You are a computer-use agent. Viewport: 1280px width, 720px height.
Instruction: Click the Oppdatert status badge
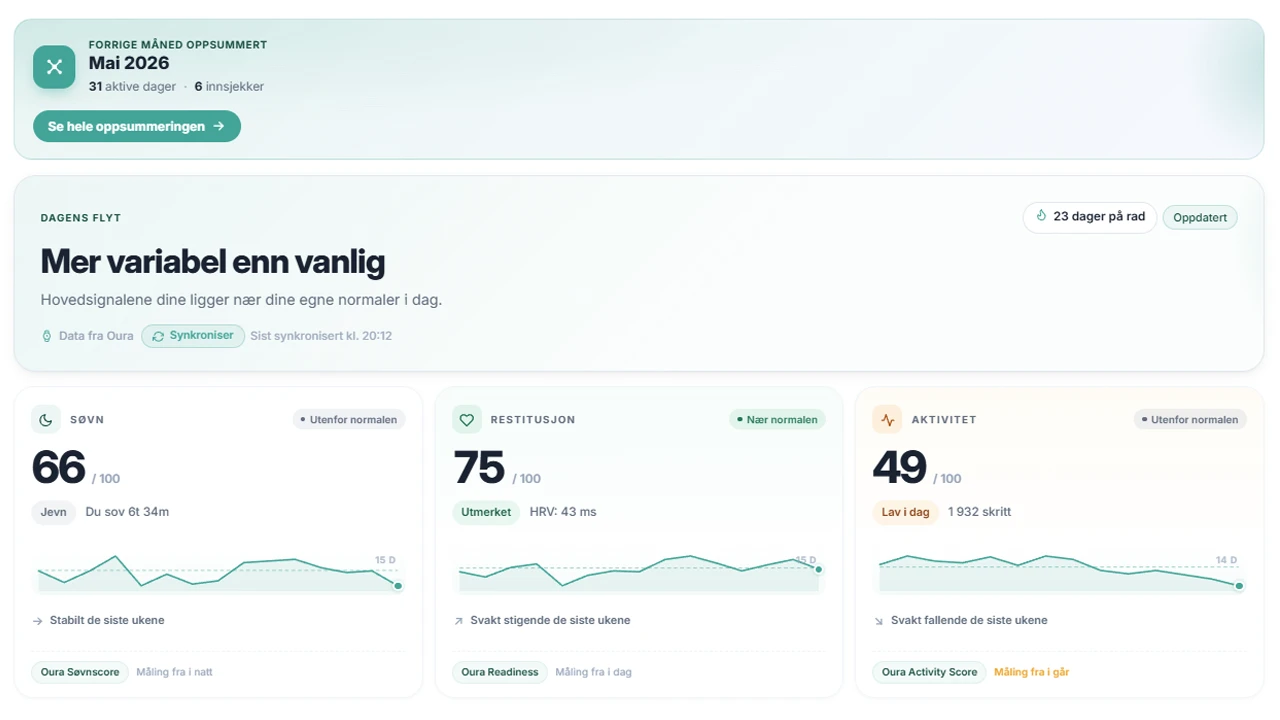(x=1200, y=218)
